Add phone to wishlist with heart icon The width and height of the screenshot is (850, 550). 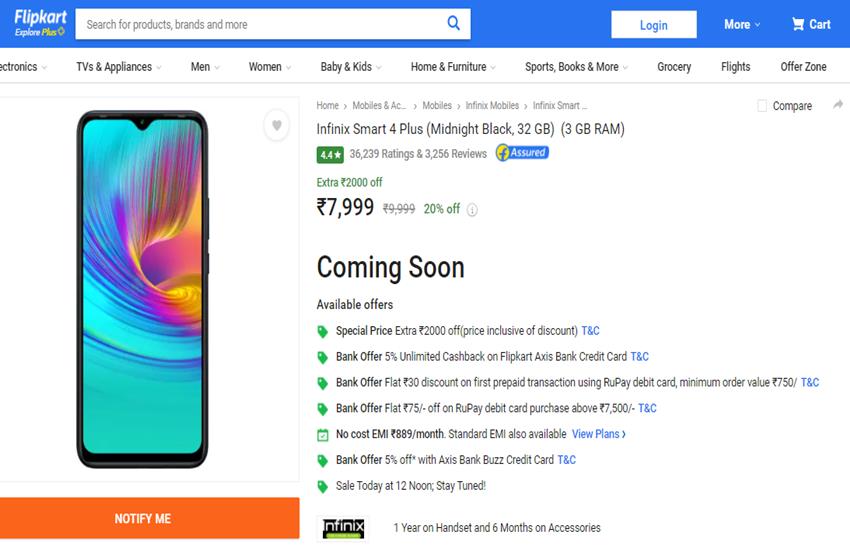pos(277,125)
